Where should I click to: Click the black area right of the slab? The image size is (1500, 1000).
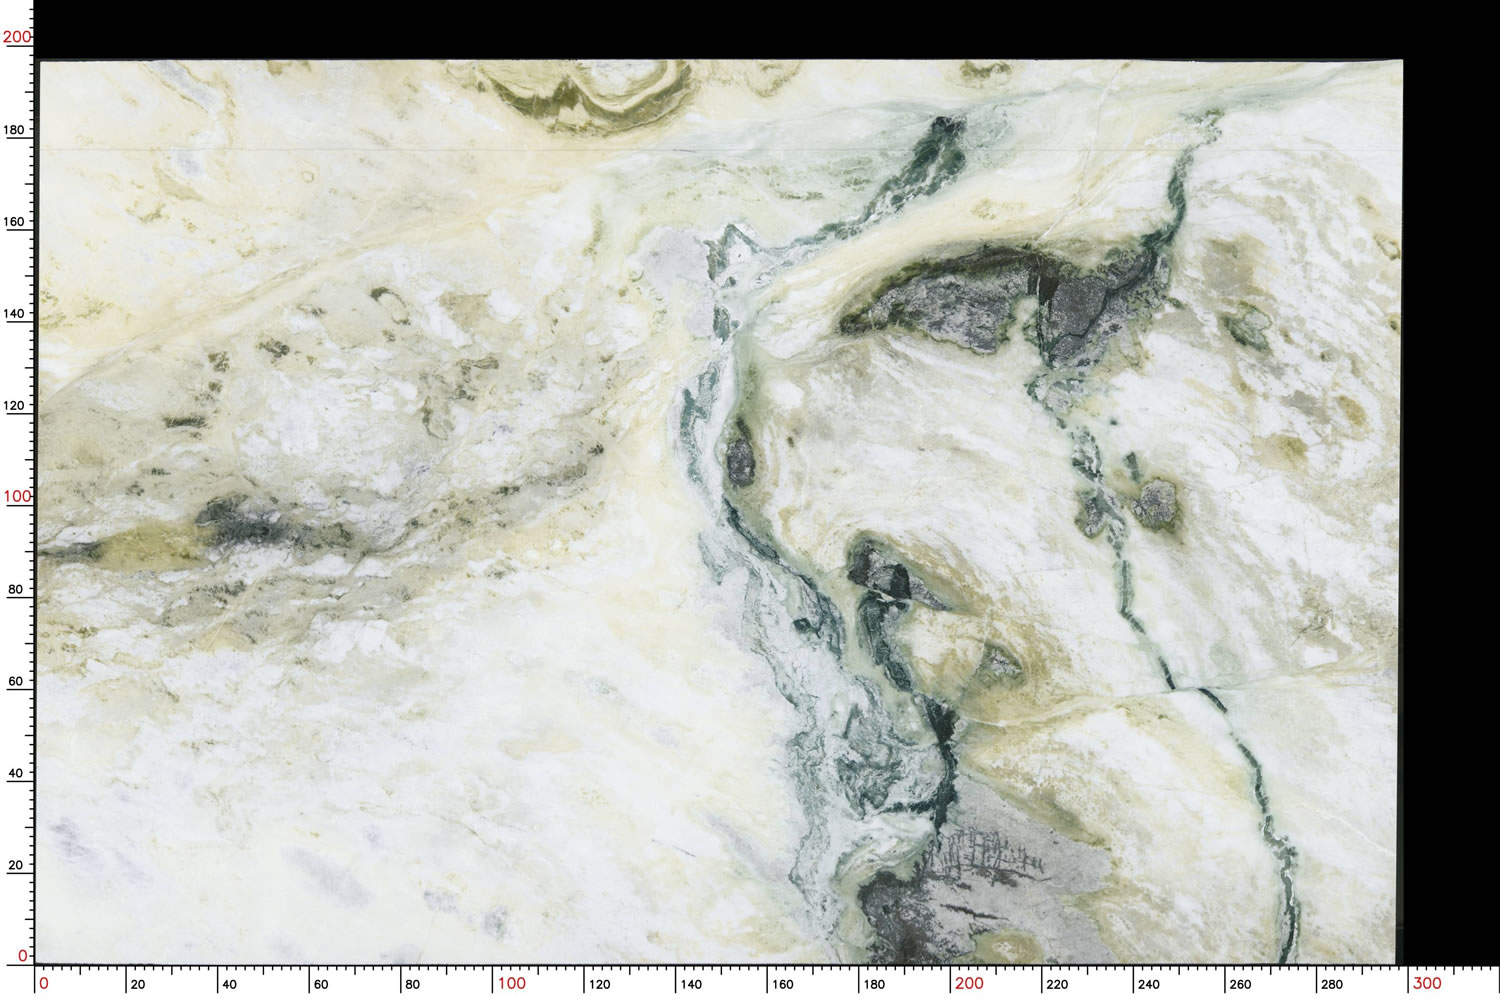[1450, 500]
